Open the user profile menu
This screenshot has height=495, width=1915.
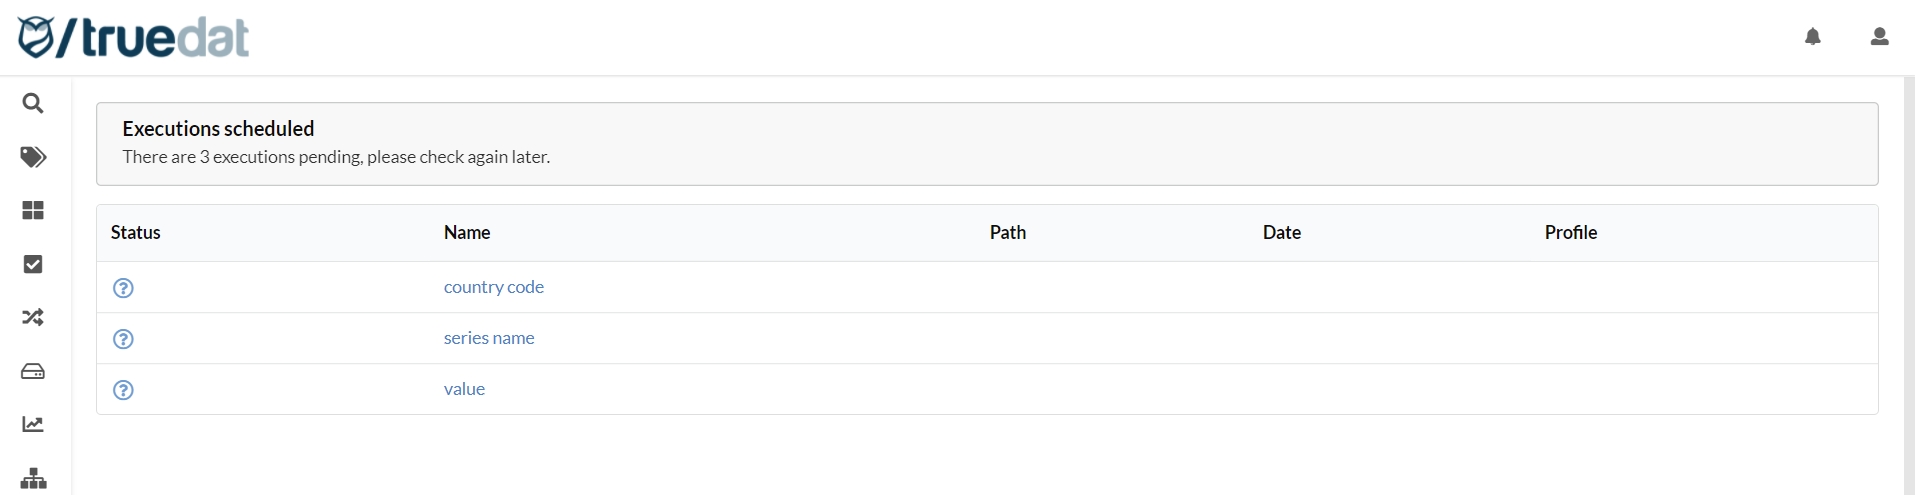[x=1879, y=37]
